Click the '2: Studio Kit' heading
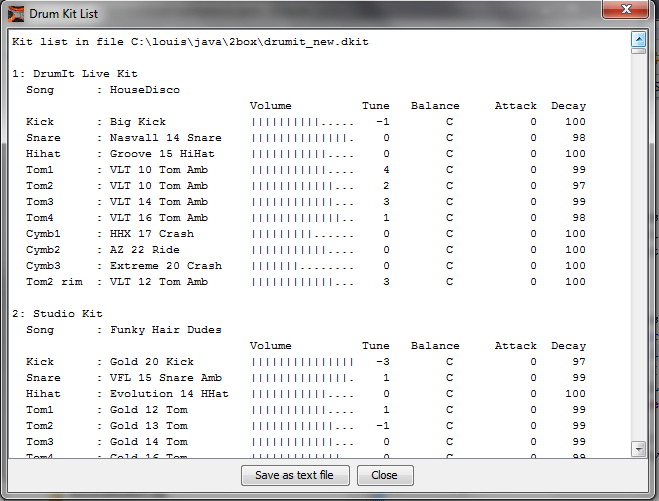 [x=57, y=314]
